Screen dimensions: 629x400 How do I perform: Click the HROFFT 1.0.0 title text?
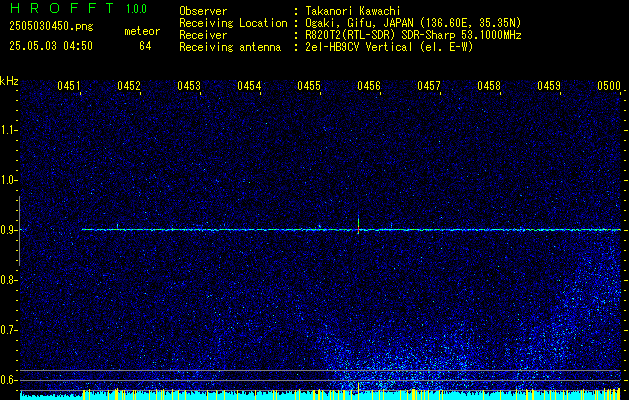(x=78, y=8)
